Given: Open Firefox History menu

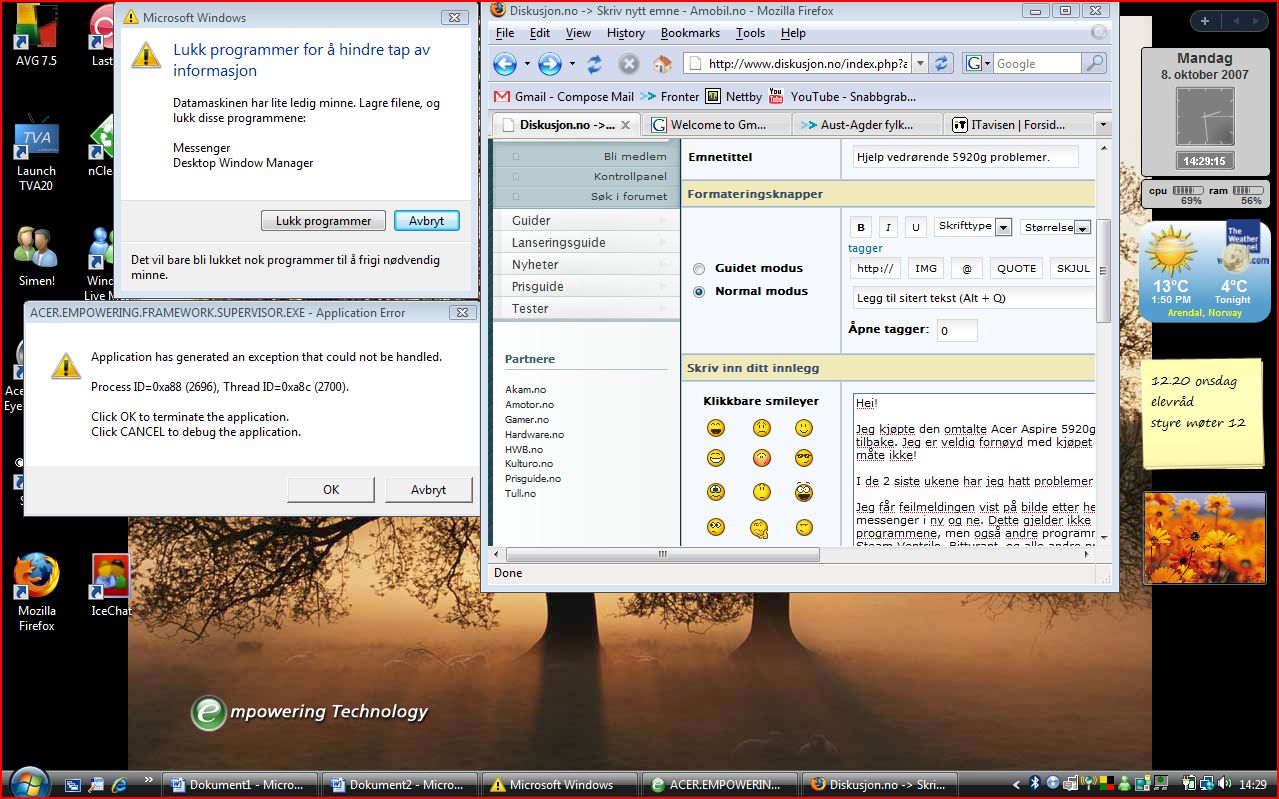Looking at the screenshot, I should coord(626,33).
